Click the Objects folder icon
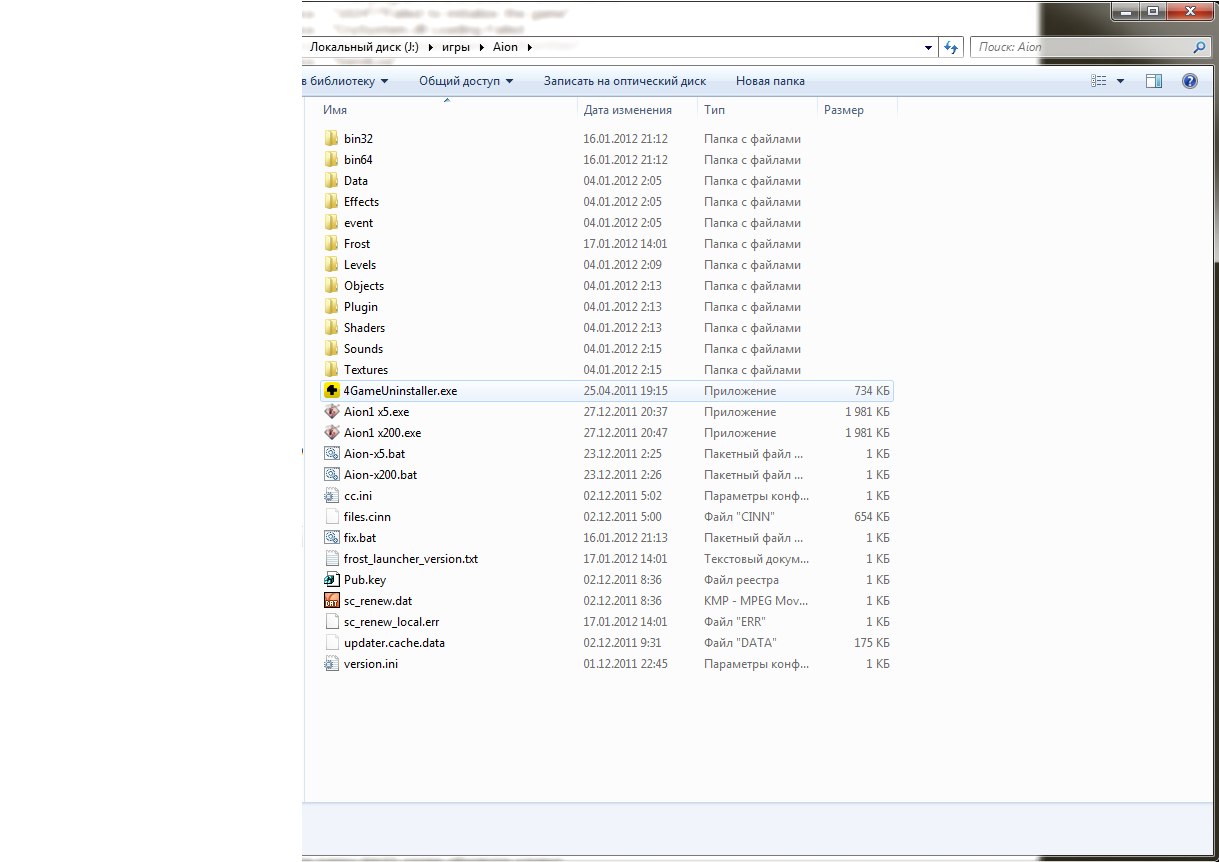The image size is (1219, 862). (332, 286)
